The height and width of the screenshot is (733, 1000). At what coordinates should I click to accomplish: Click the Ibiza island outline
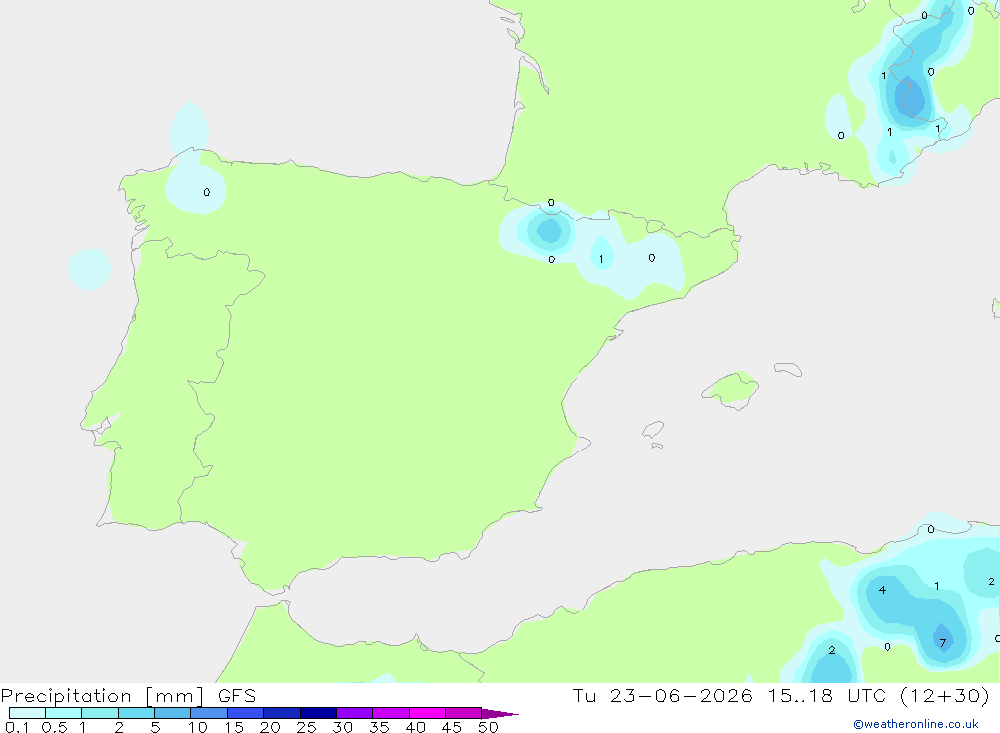[652, 429]
